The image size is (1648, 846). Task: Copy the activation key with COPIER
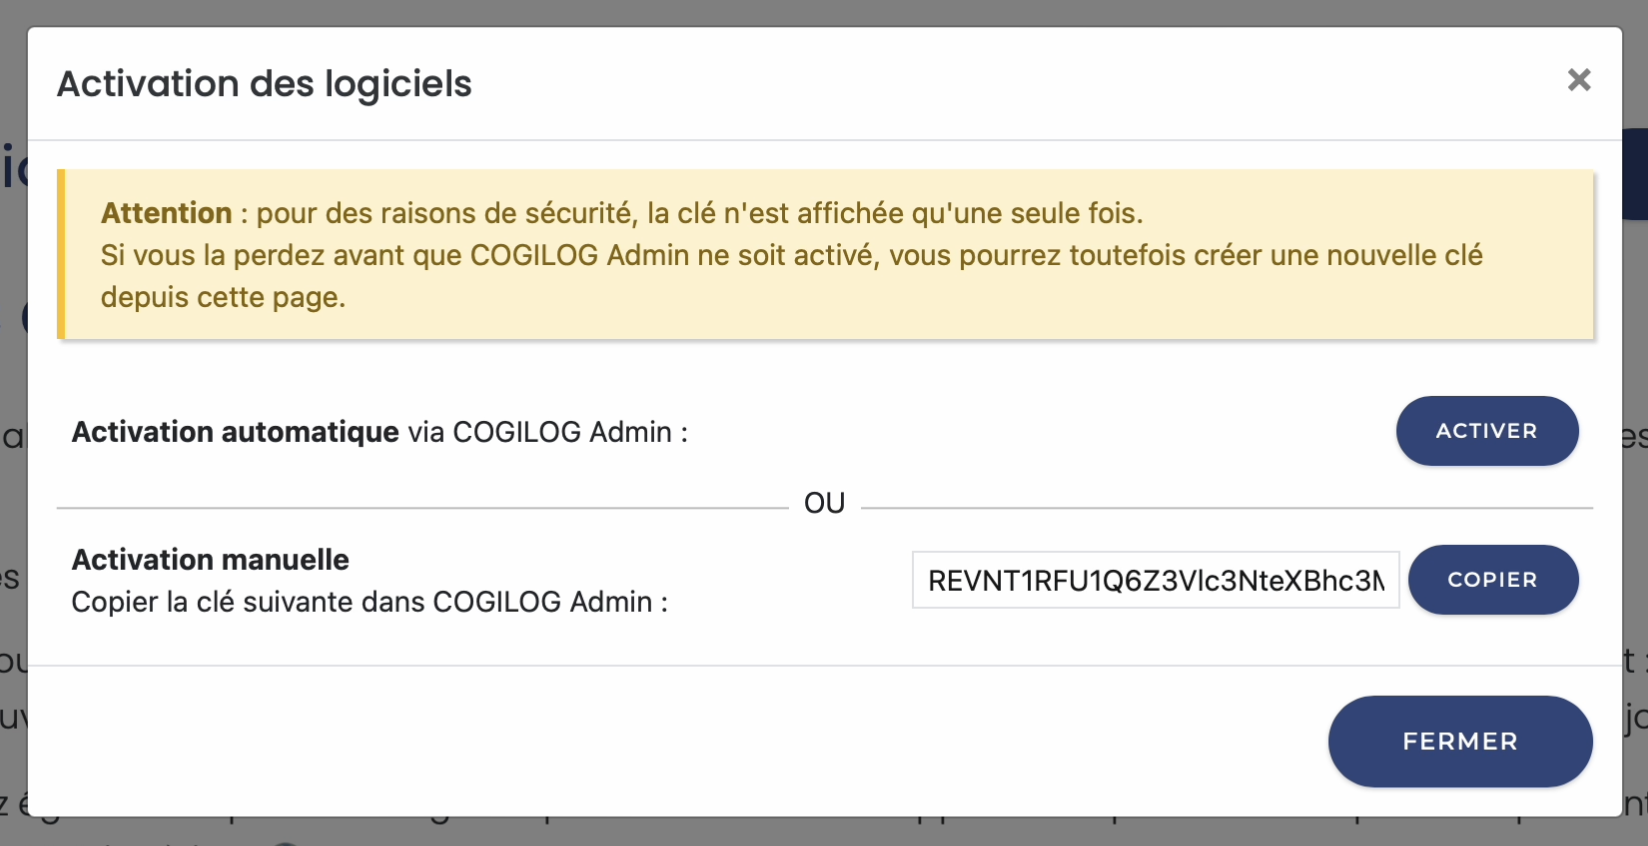(x=1493, y=580)
